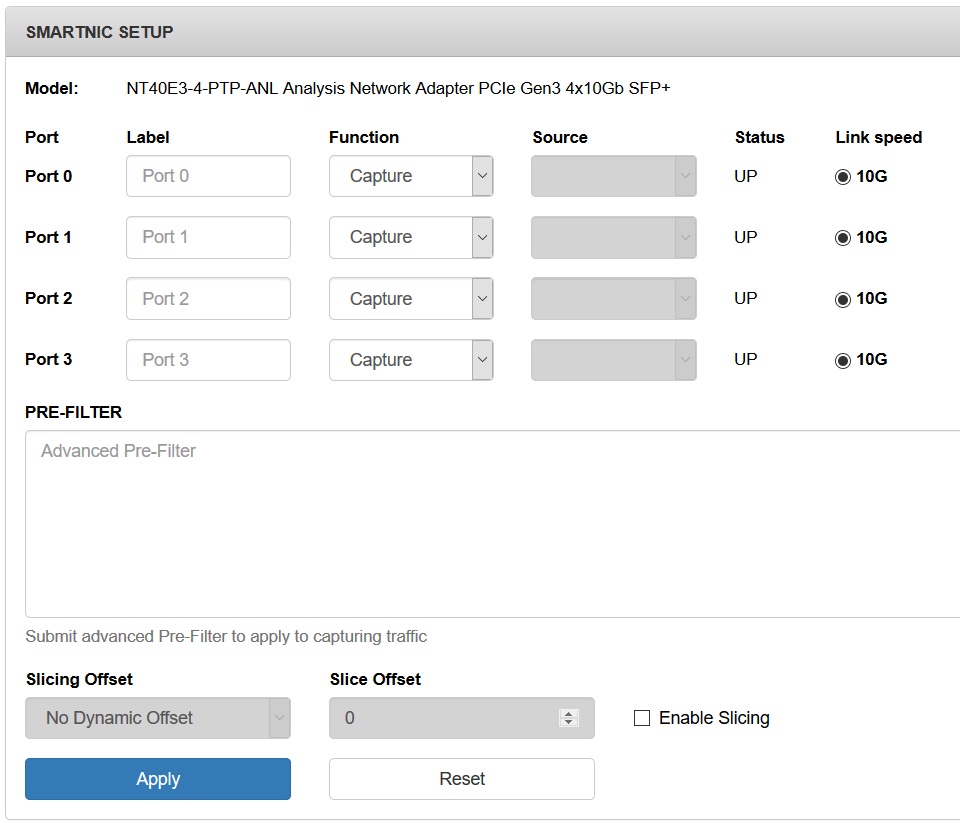The width and height of the screenshot is (960, 823).
Task: Select the 10G radio button for Port 3
Action: (x=842, y=360)
